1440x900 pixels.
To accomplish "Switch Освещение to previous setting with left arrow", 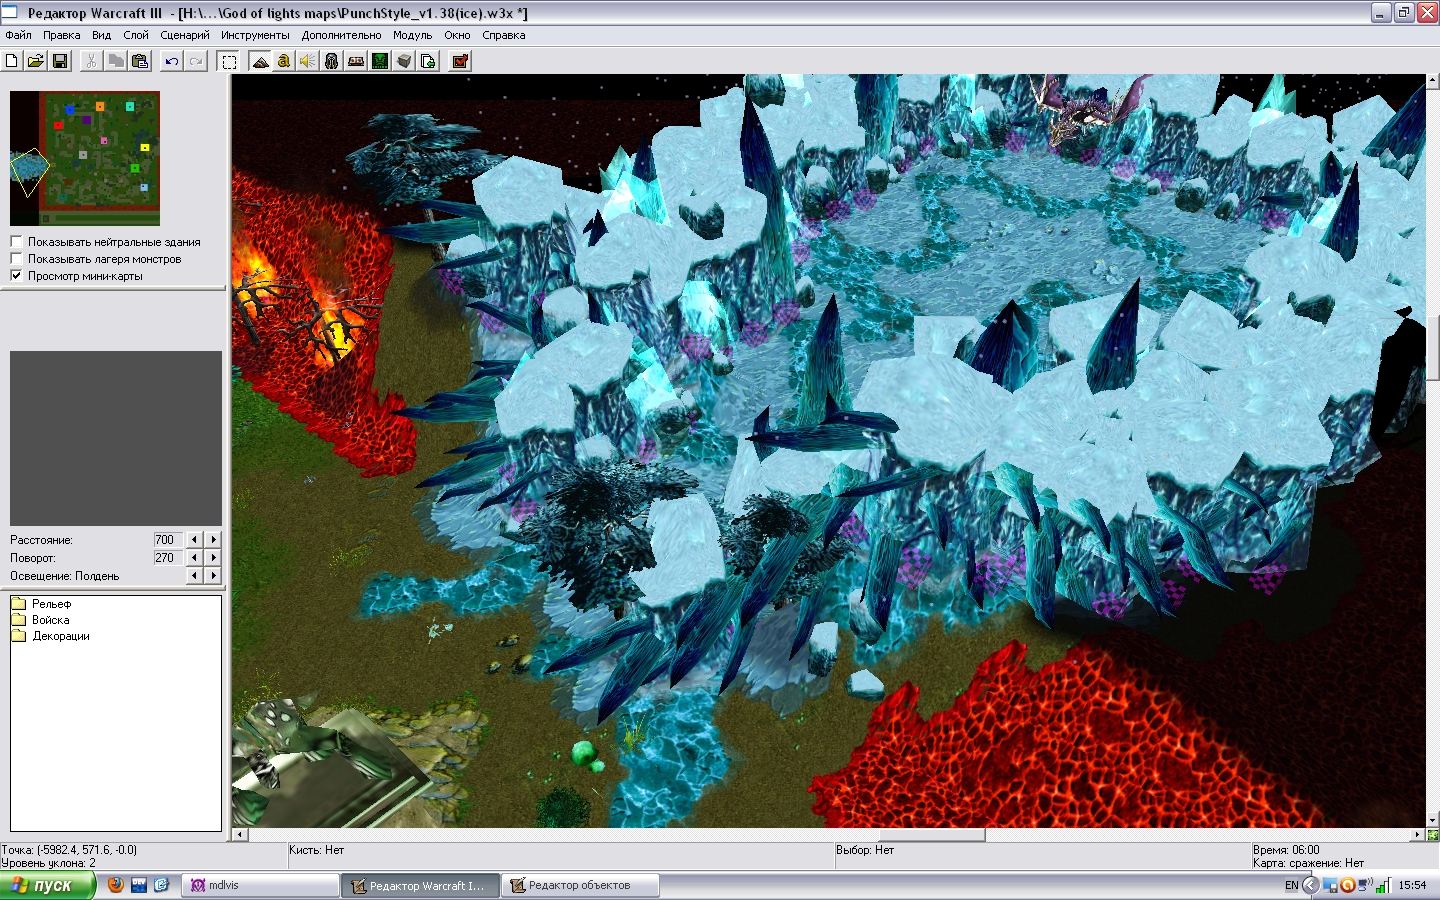I will tap(195, 576).
